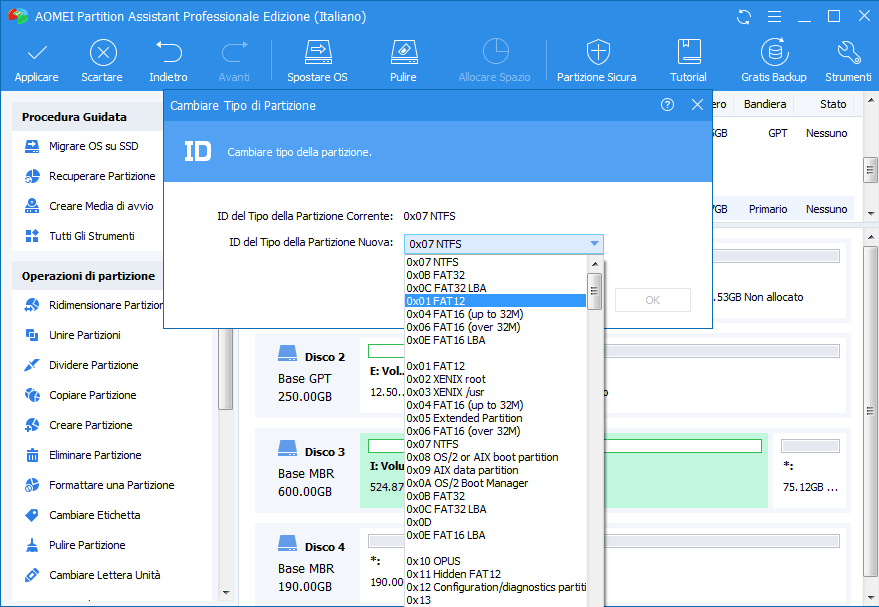Select 0x0B FAT32 at top of list
879x607 pixels.
[435, 275]
